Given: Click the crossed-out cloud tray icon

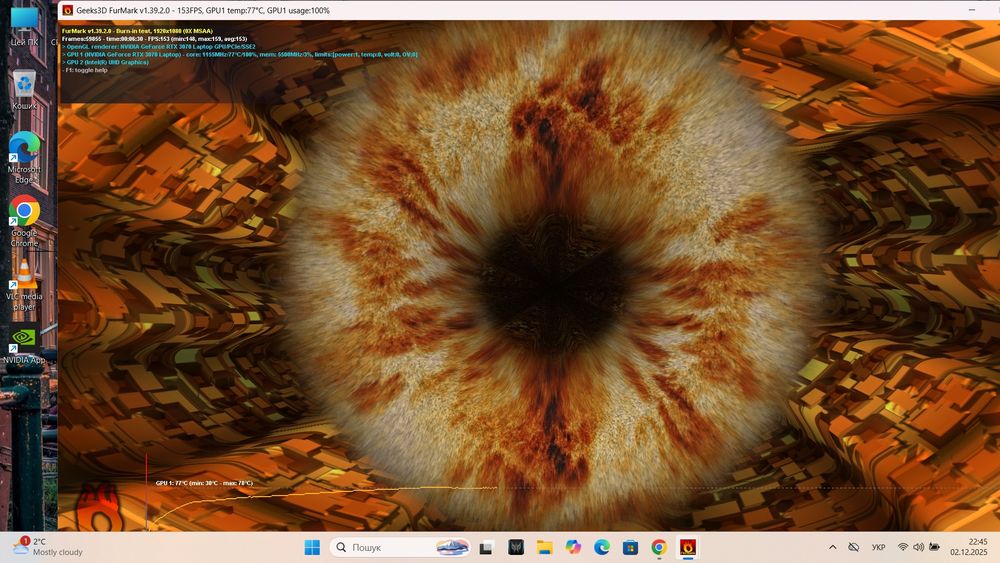Looking at the screenshot, I should coord(854,547).
